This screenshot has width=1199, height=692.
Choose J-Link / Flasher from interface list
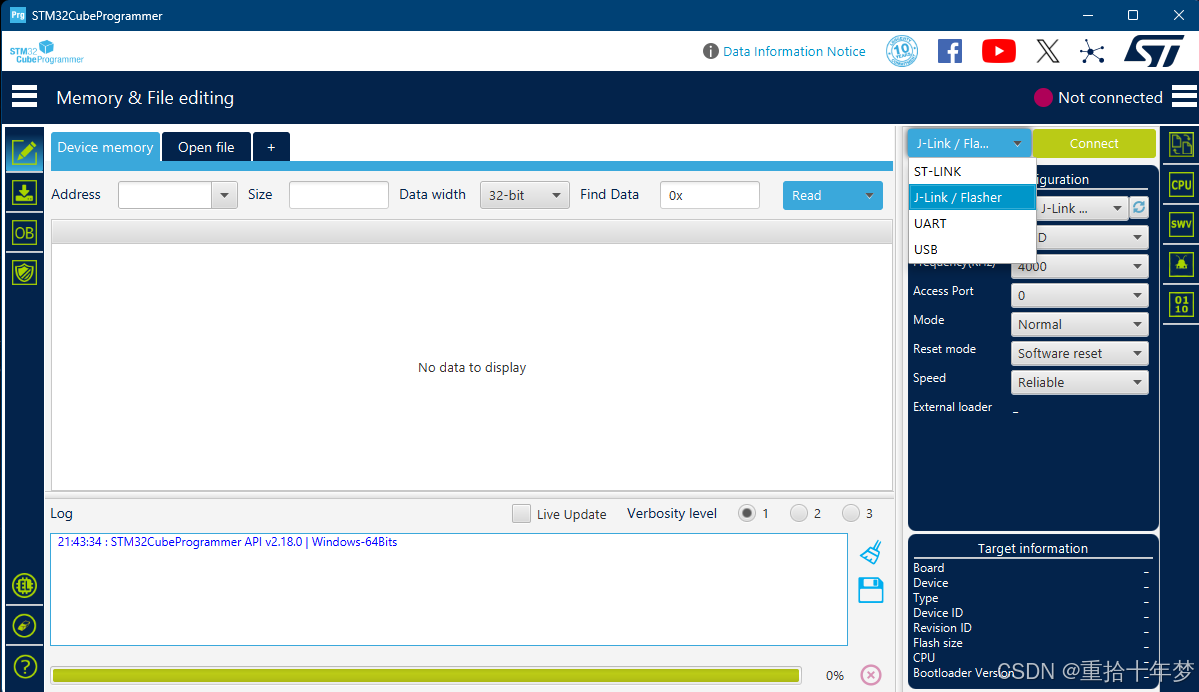point(972,197)
